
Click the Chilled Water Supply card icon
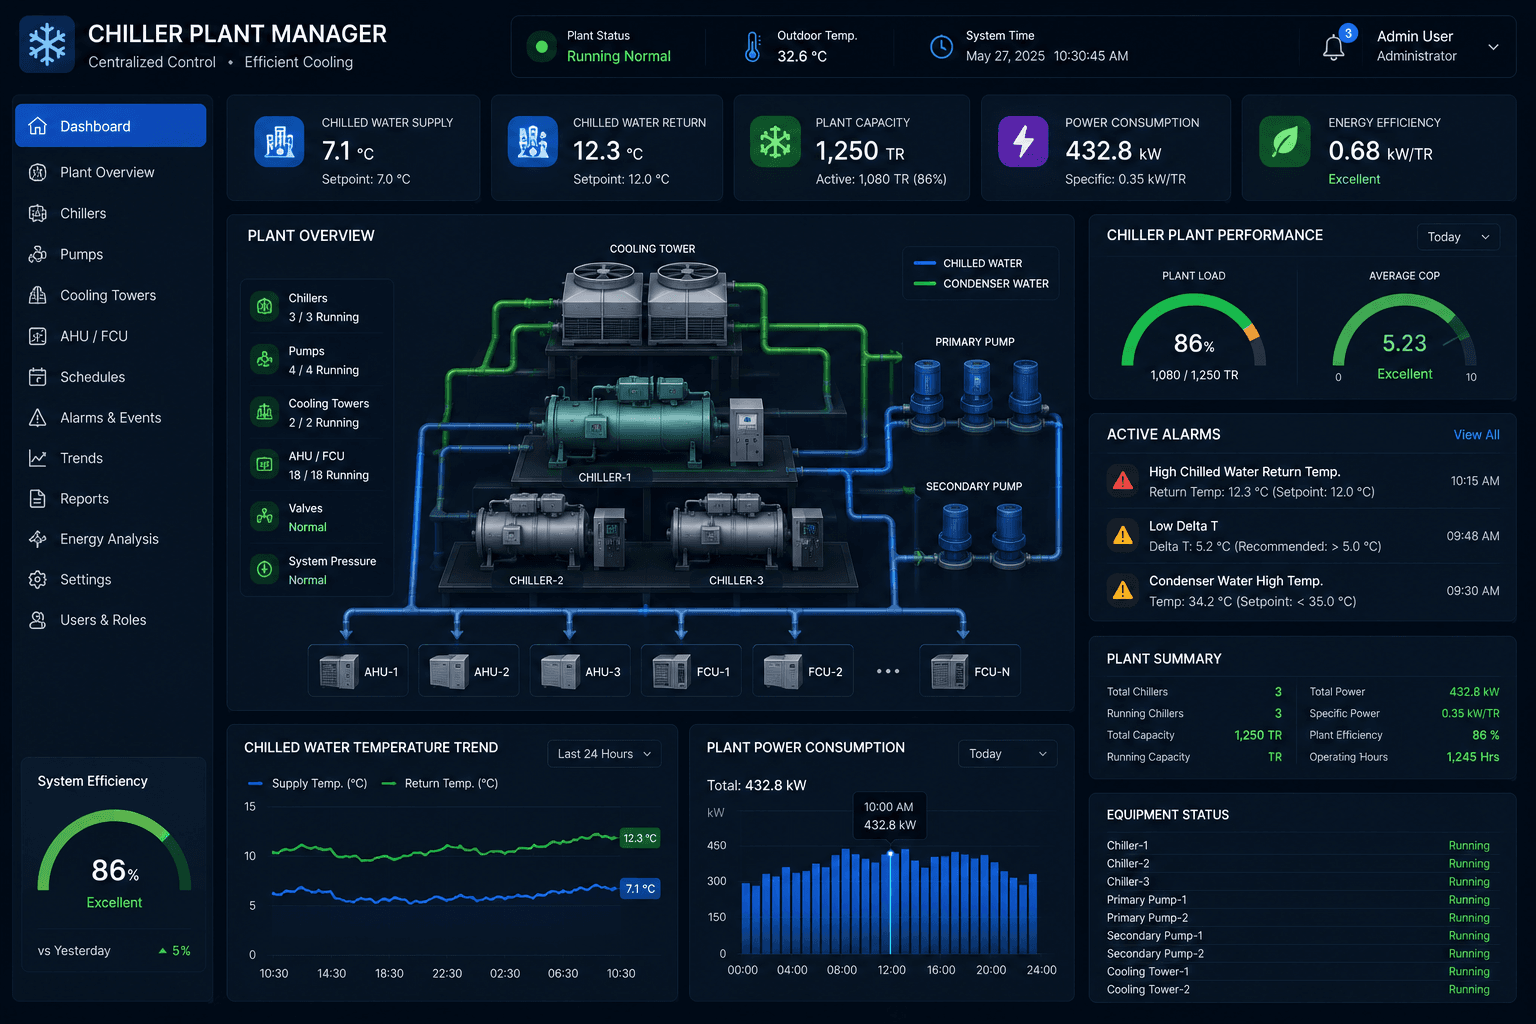click(279, 141)
